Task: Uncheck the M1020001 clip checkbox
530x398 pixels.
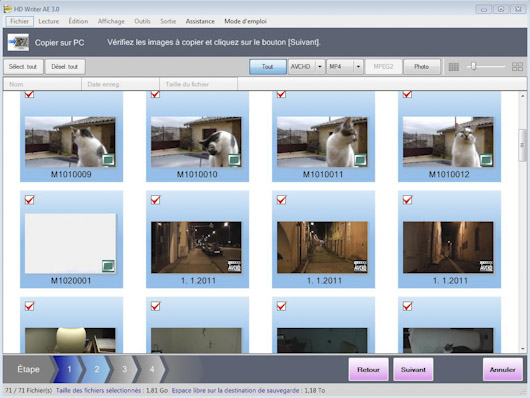Action: tap(29, 200)
